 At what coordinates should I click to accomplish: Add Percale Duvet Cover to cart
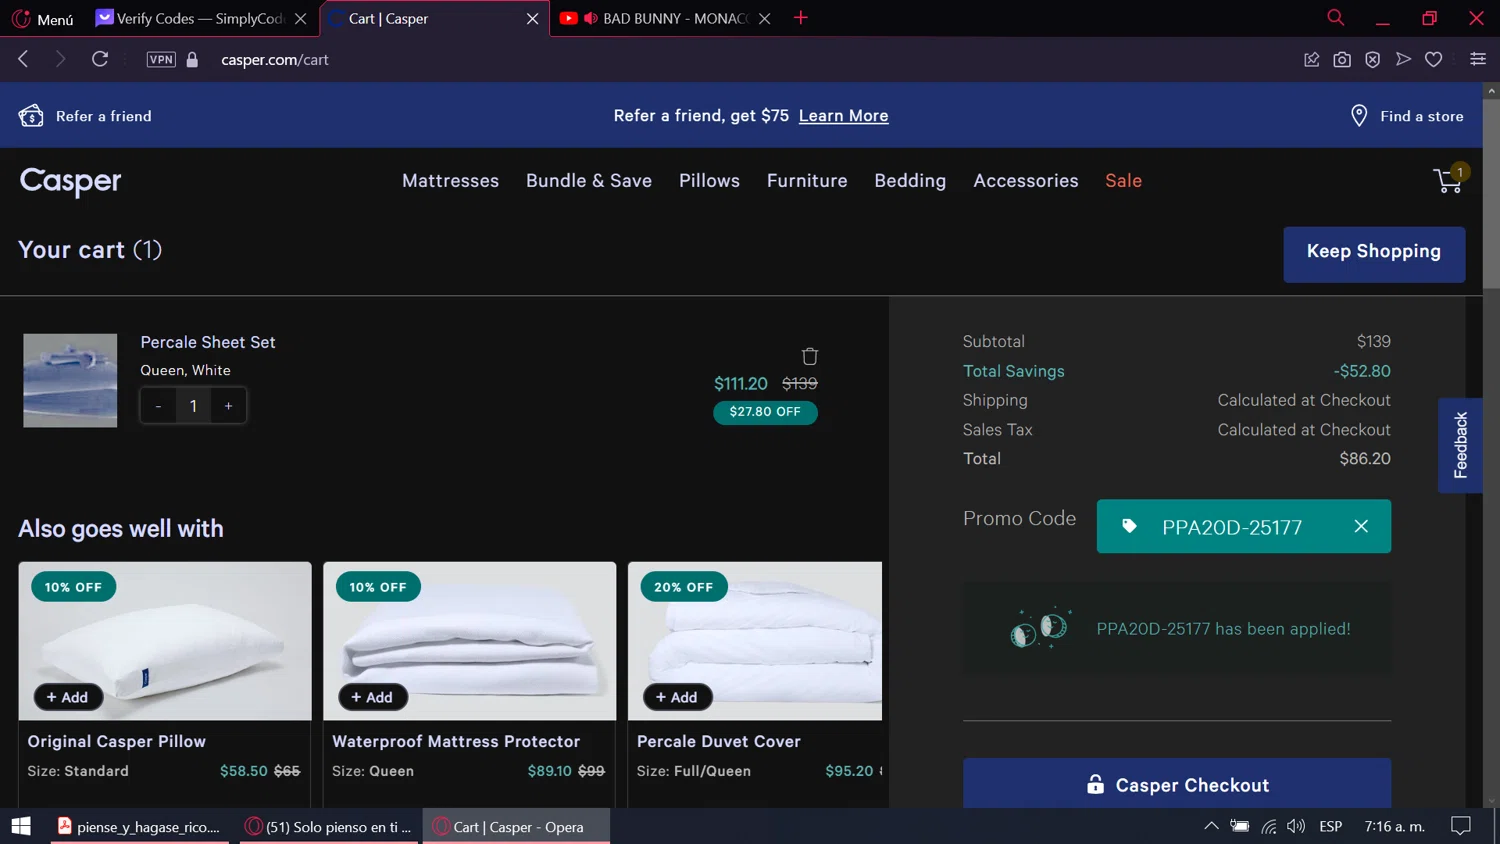[678, 697]
